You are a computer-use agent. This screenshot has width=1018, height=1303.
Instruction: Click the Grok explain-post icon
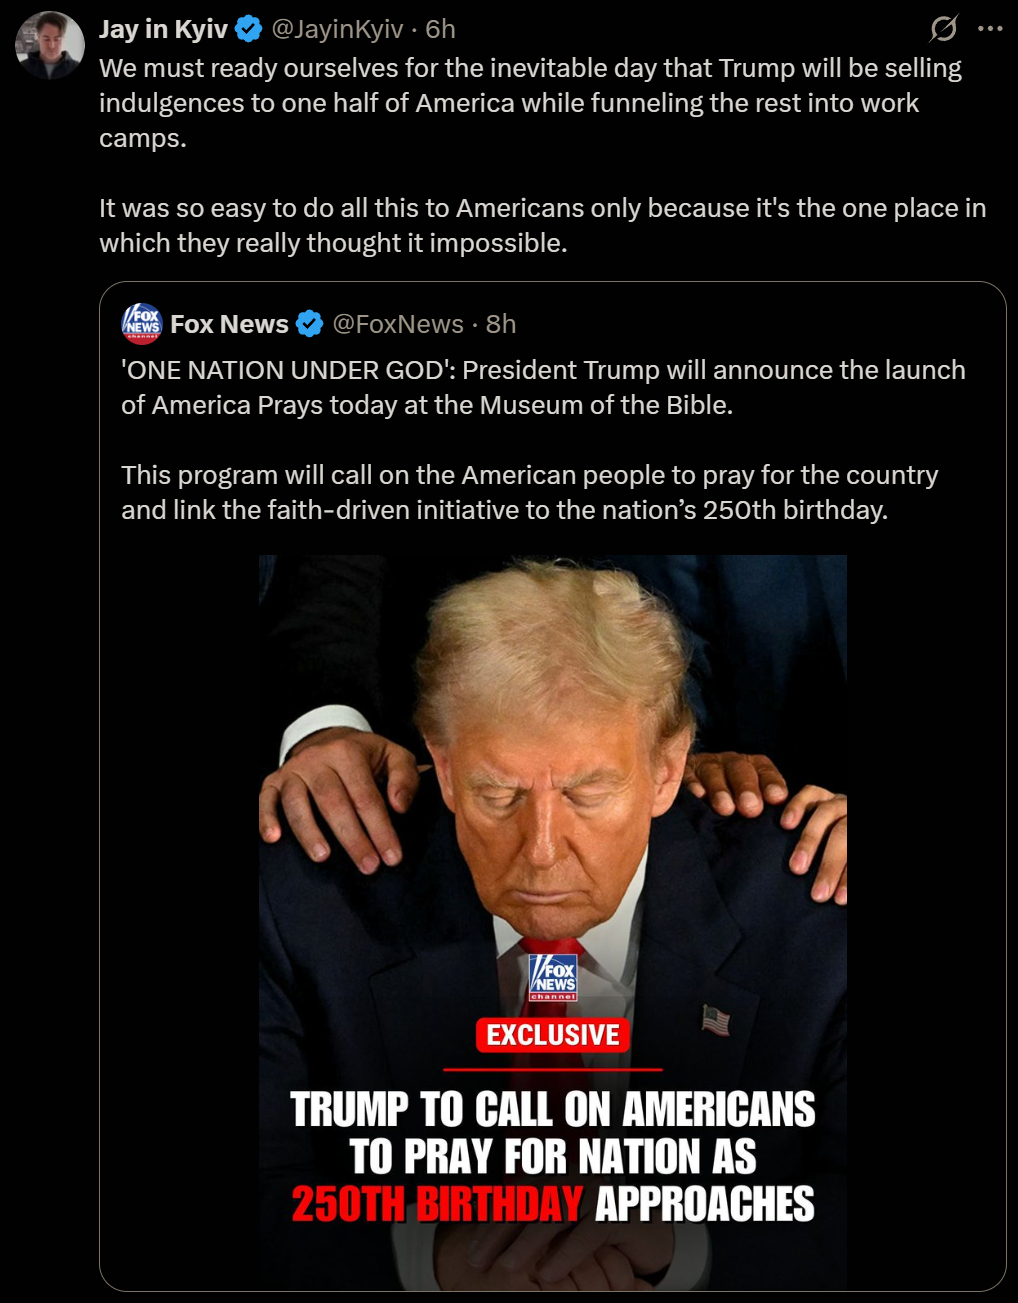[x=943, y=29]
